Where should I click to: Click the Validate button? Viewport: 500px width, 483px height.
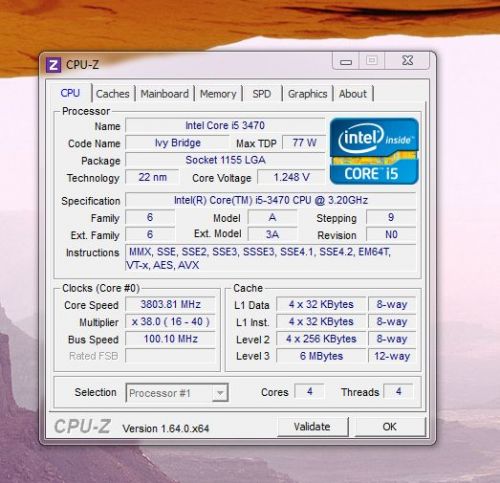[x=312, y=426]
